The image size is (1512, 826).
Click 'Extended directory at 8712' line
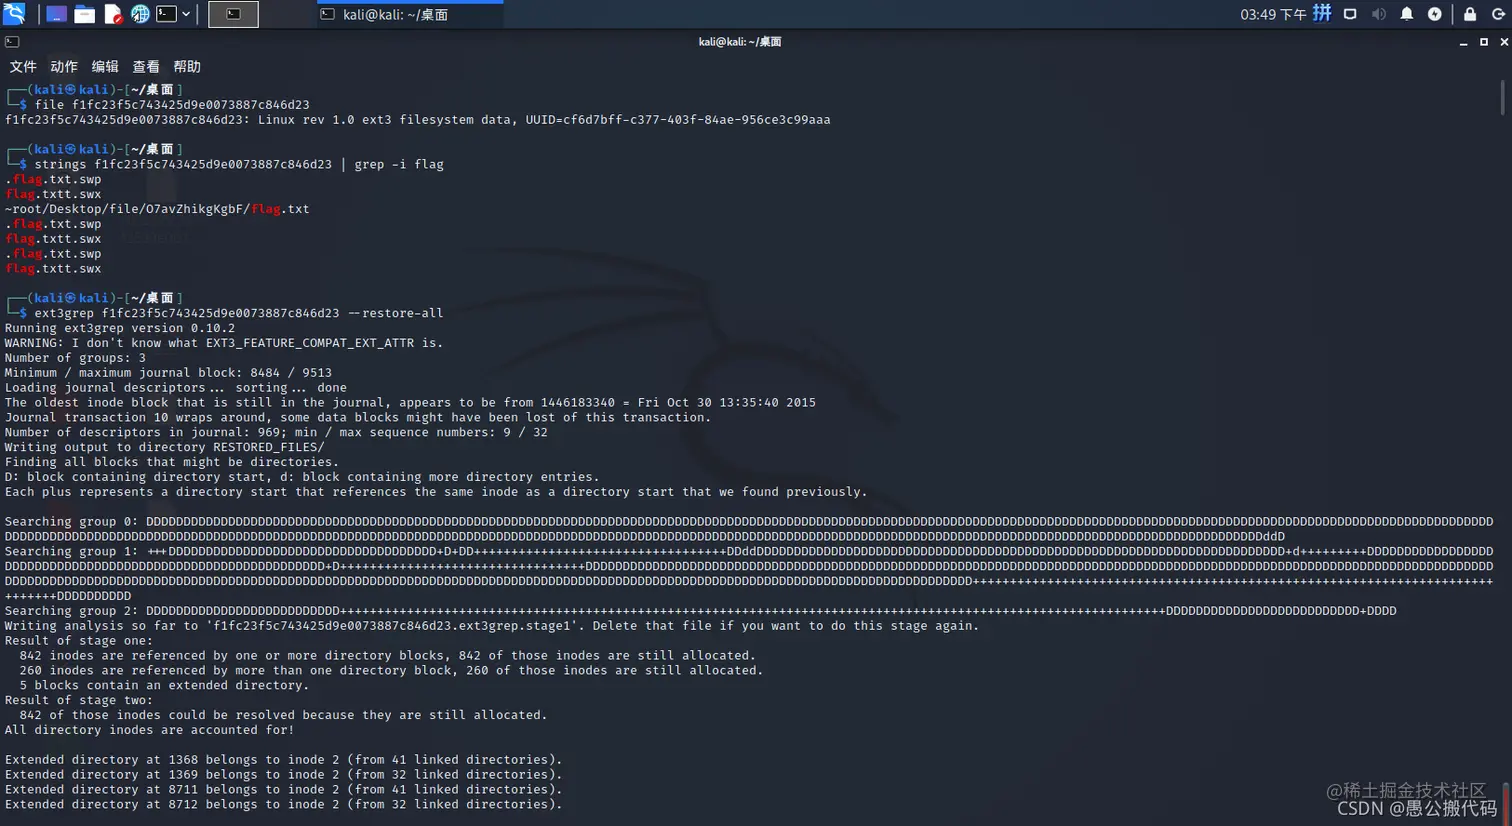(284, 805)
